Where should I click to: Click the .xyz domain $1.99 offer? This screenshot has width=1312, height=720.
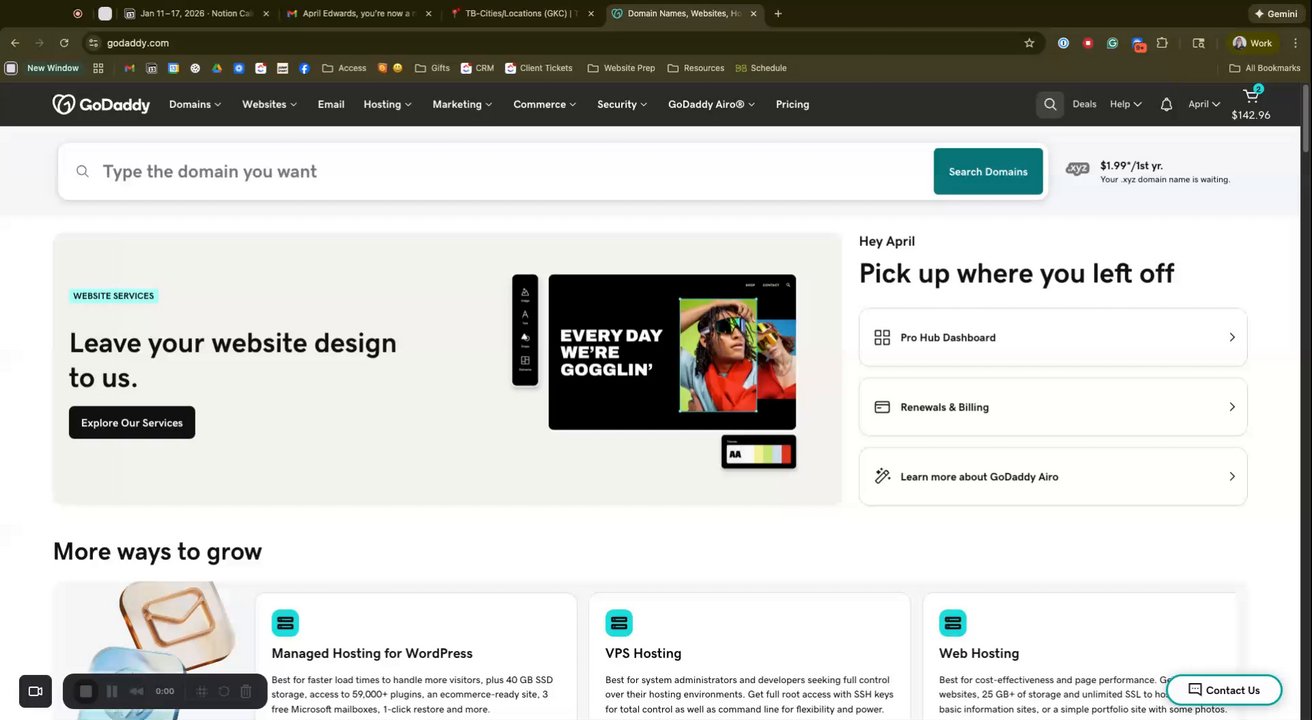click(1148, 172)
